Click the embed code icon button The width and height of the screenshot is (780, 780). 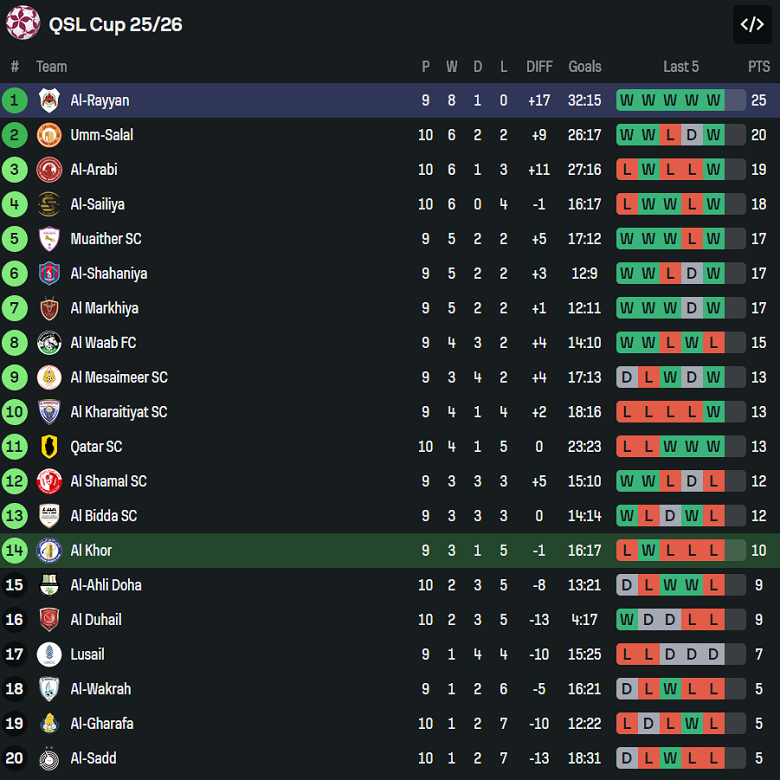point(752,24)
